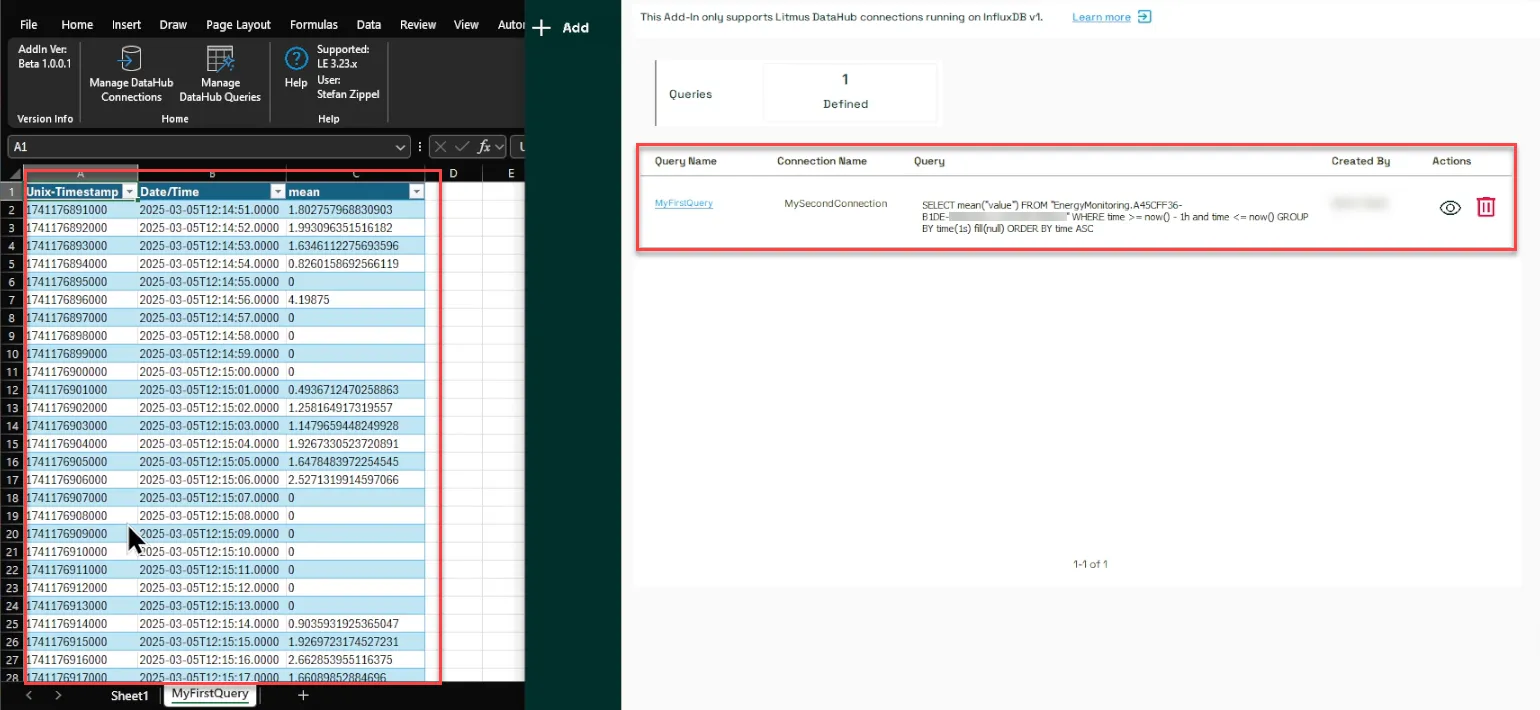The height and width of the screenshot is (710, 1540).
Task: View the MyFirstQuery query with the eye icon
Action: [1450, 207]
